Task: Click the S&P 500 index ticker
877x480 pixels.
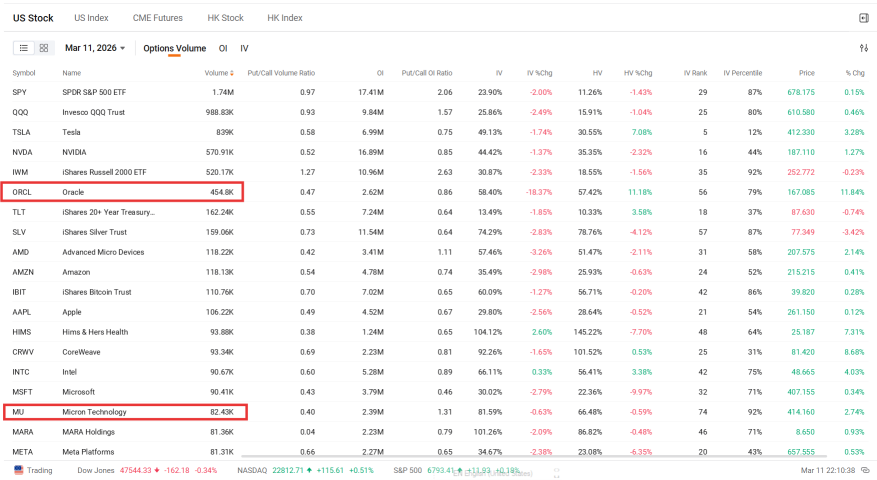Action: 456,470
